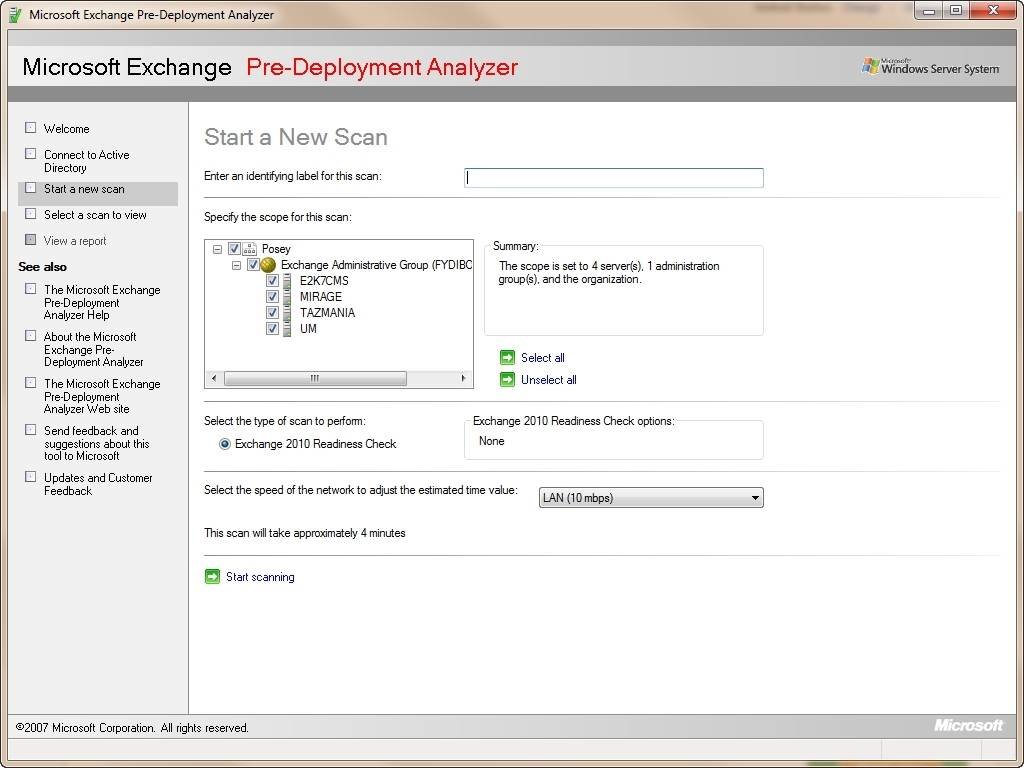Screen dimensions: 1024x768
Task: Toggle the Exchange Administrative Group checkbox
Action: 253,265
